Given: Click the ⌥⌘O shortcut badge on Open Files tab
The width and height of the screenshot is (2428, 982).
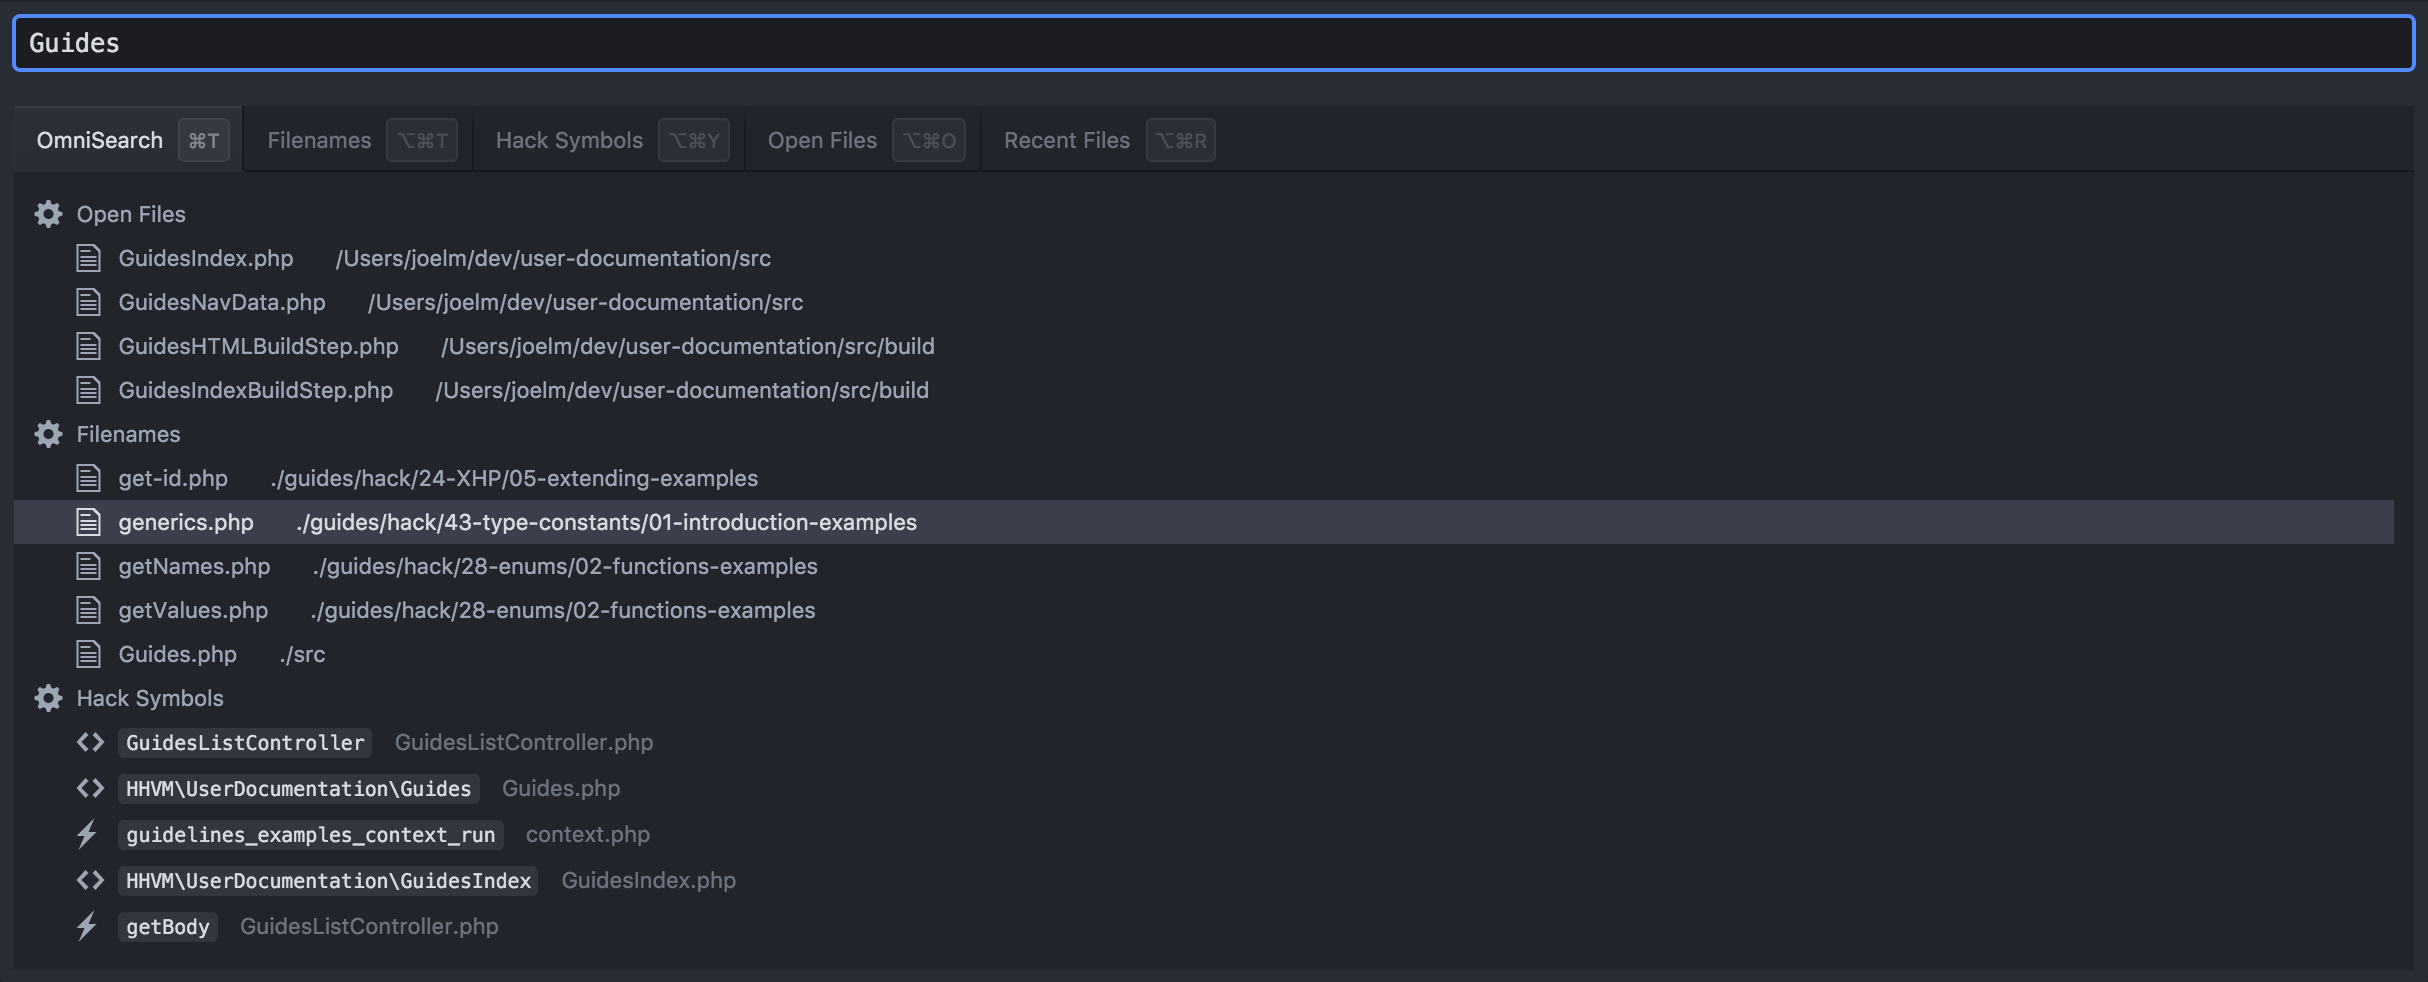Looking at the screenshot, I should [929, 140].
